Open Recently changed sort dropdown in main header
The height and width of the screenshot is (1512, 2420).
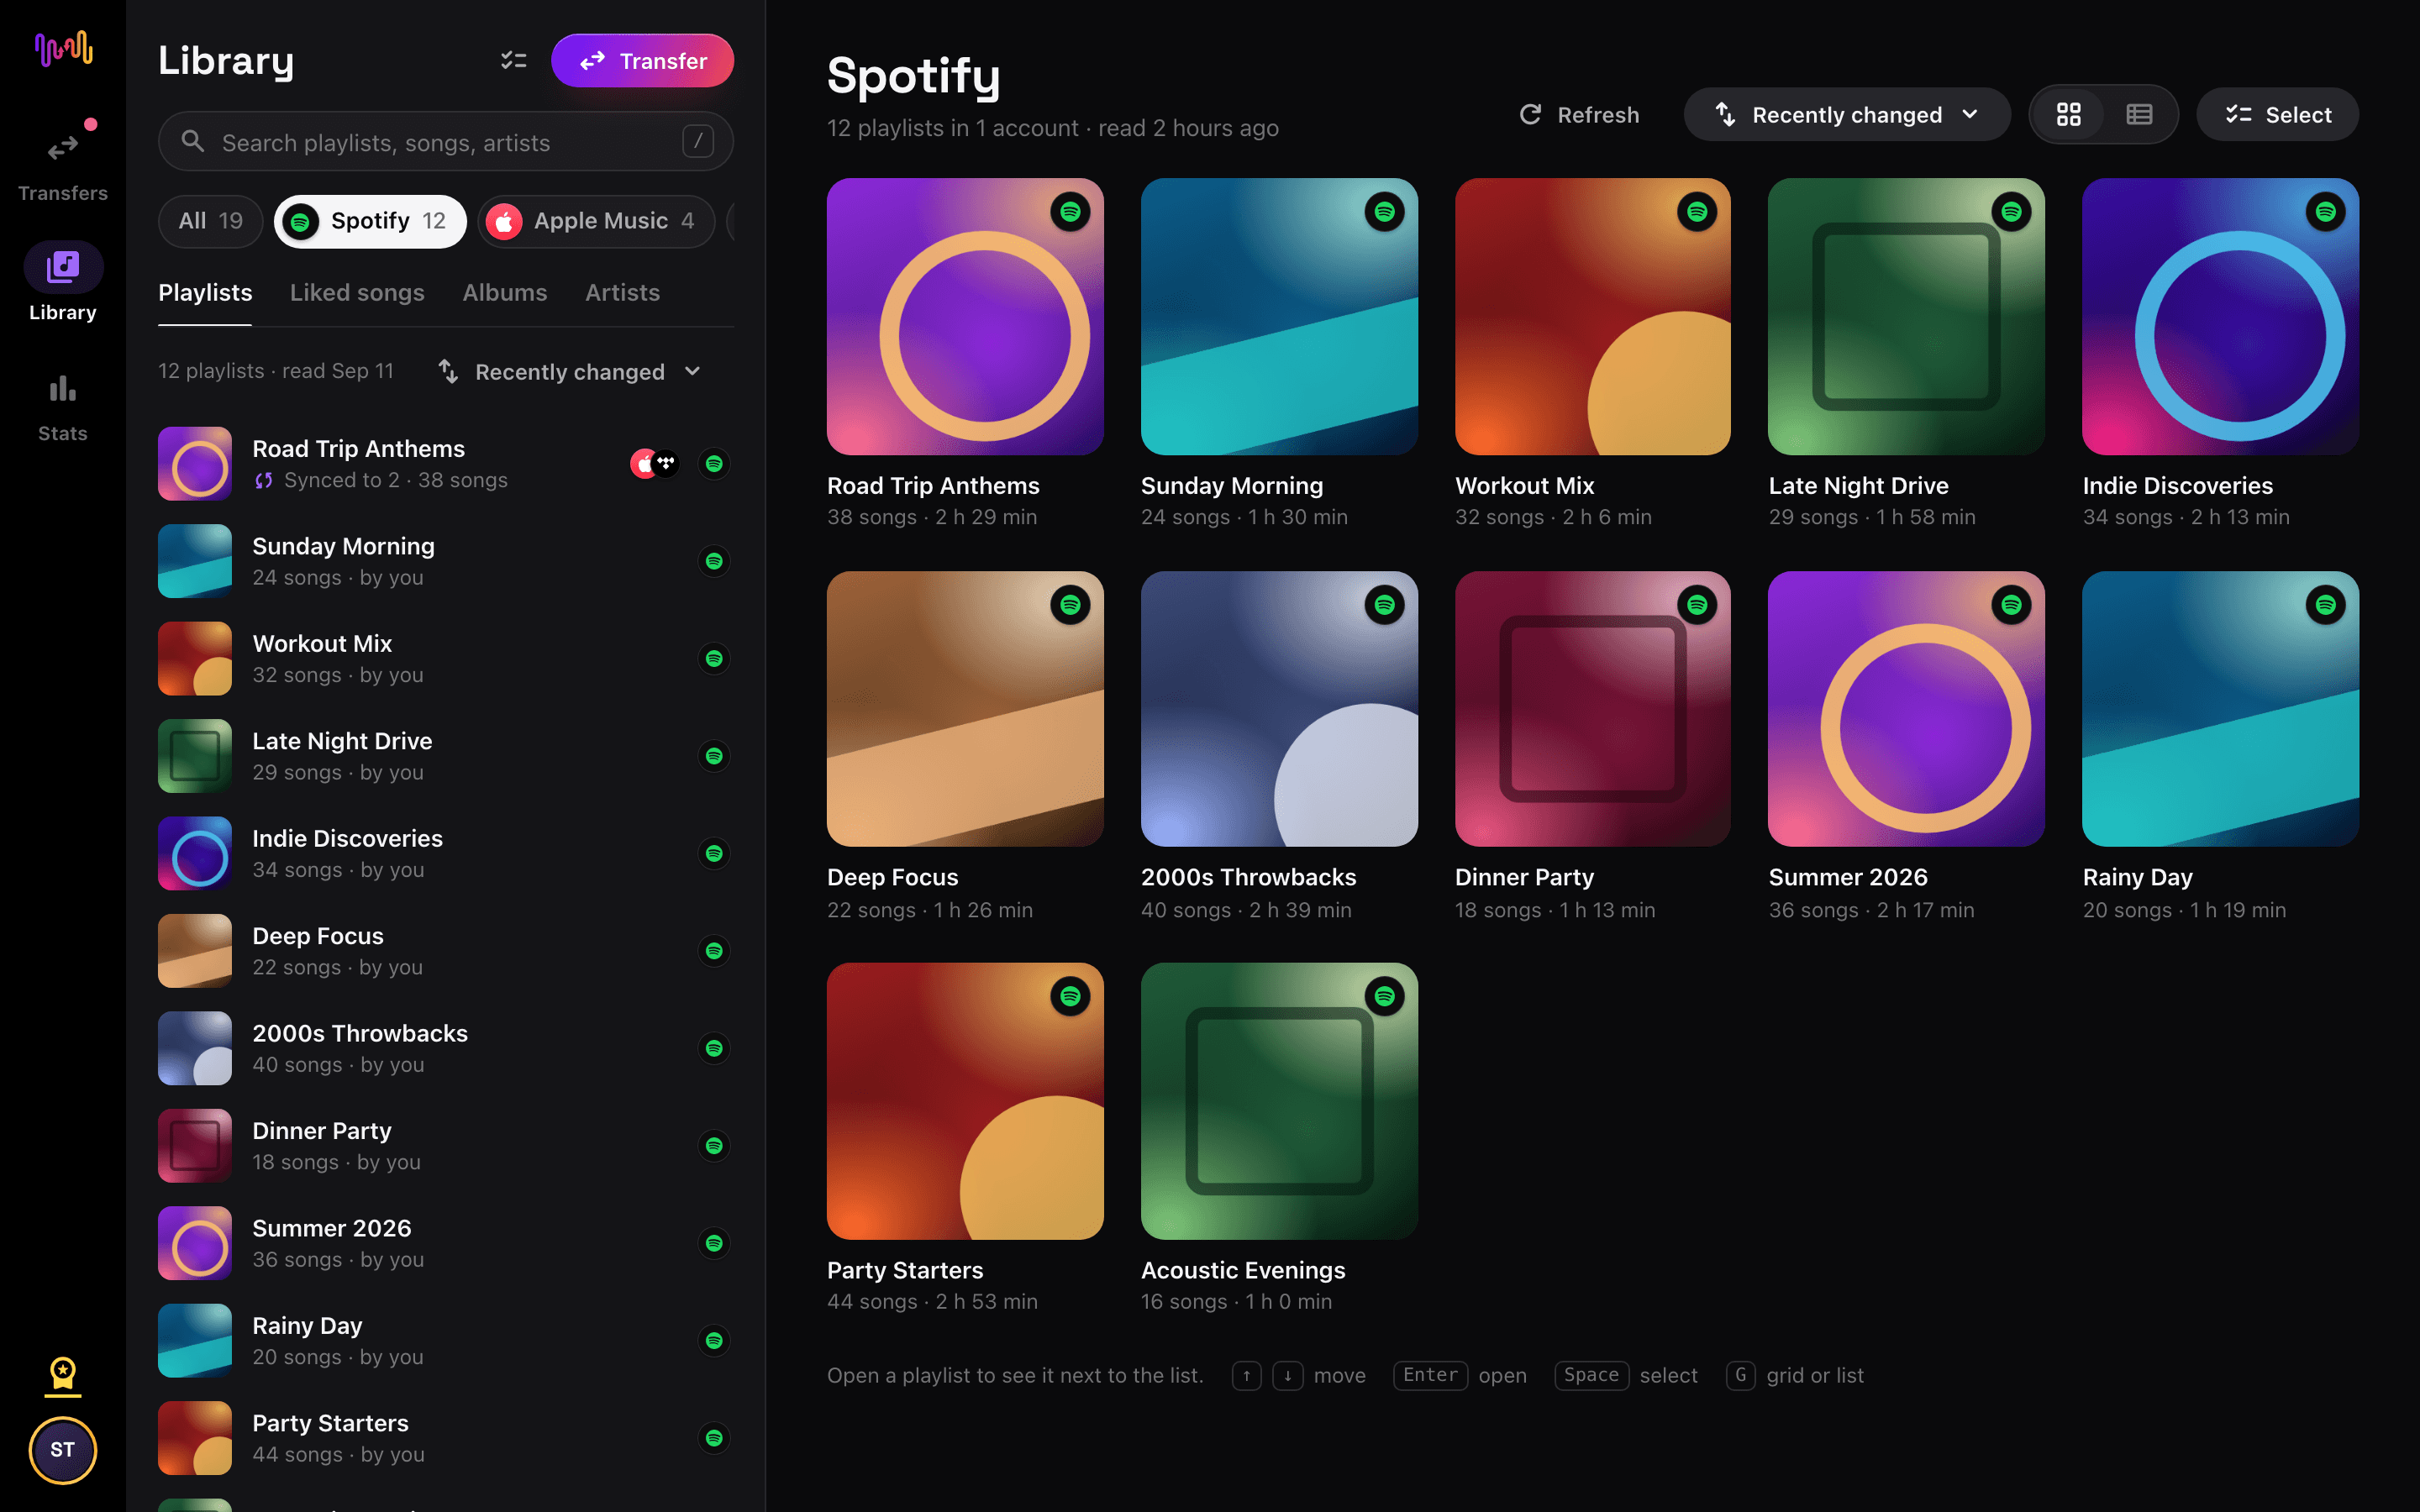pos(1846,115)
